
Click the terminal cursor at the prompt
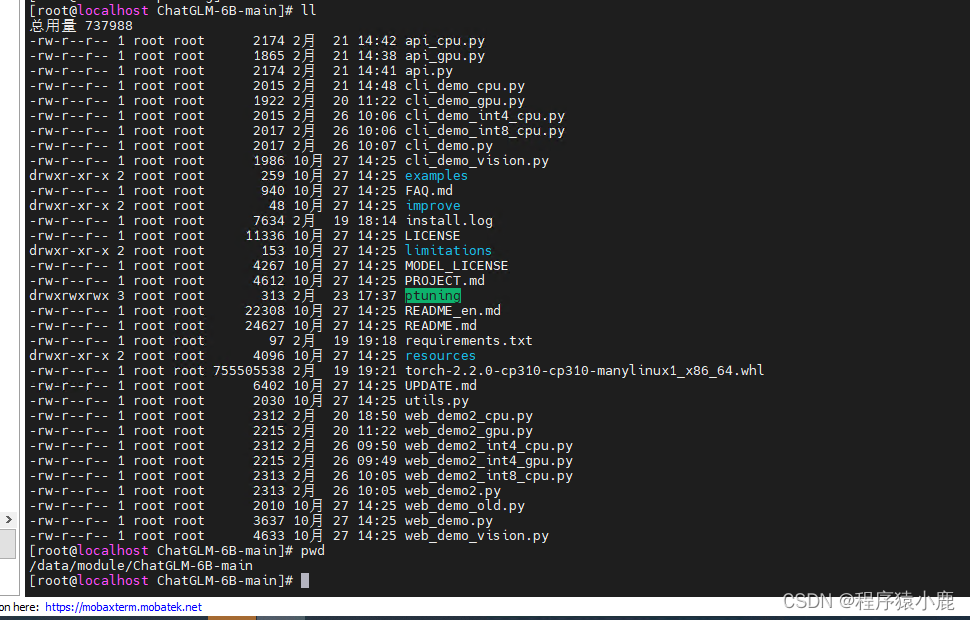click(304, 580)
